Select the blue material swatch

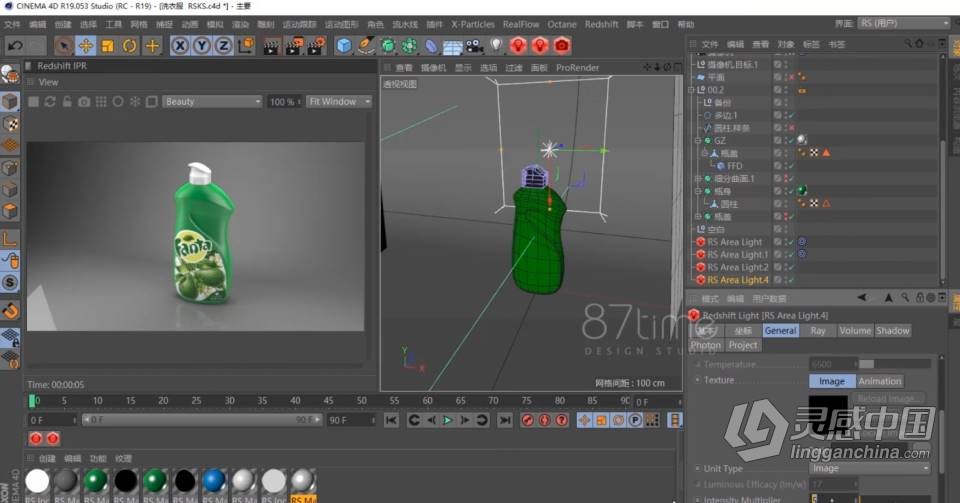click(x=214, y=481)
